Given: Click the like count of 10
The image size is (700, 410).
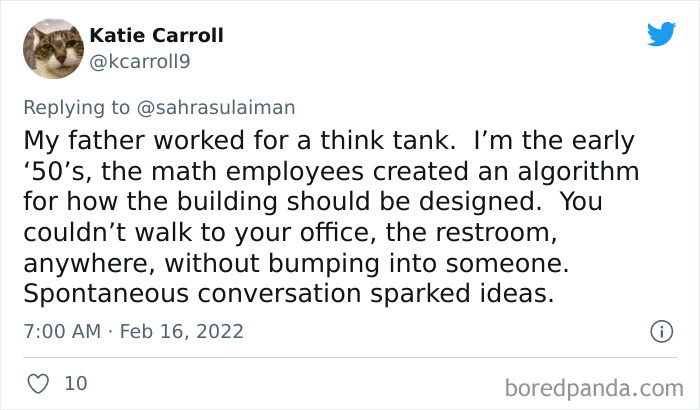Looking at the screenshot, I should pyautogui.click(x=75, y=384).
